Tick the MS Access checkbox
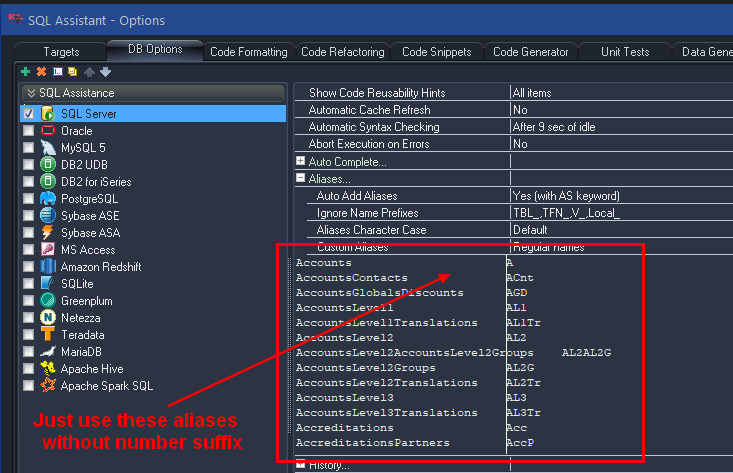The image size is (733, 473). [29, 250]
